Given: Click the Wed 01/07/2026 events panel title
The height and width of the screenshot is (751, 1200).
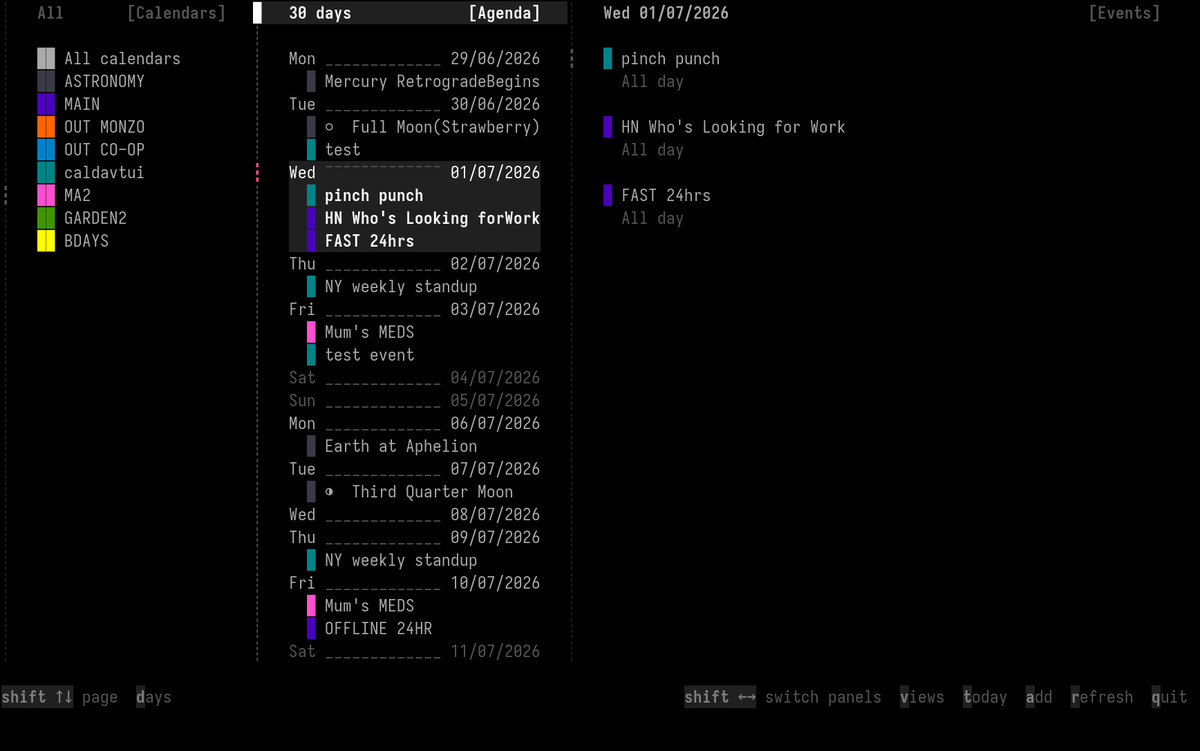Looking at the screenshot, I should click(666, 13).
